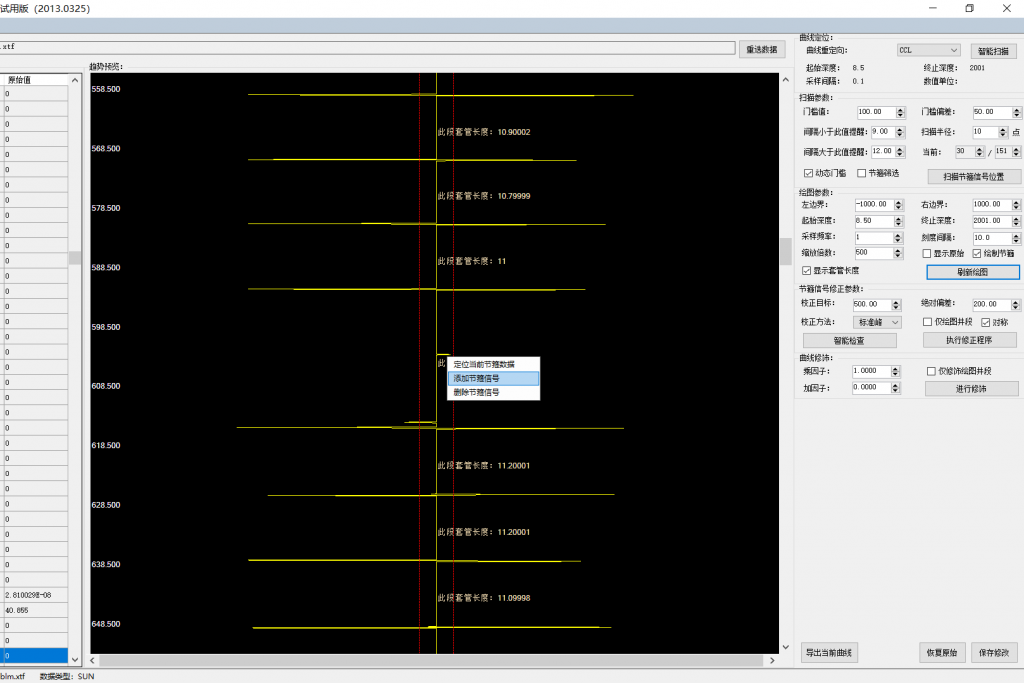This screenshot has width=1024, height=683.
Task: Enable the 显示原始 checkbox
Action: pyautogui.click(x=927, y=253)
